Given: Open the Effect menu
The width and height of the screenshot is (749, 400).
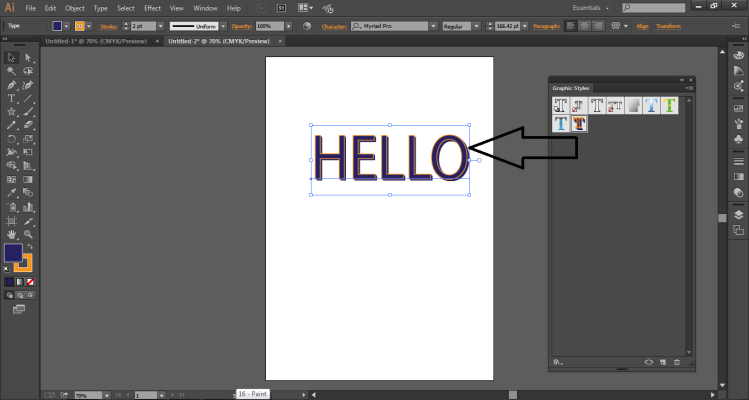Looking at the screenshot, I should point(152,8).
